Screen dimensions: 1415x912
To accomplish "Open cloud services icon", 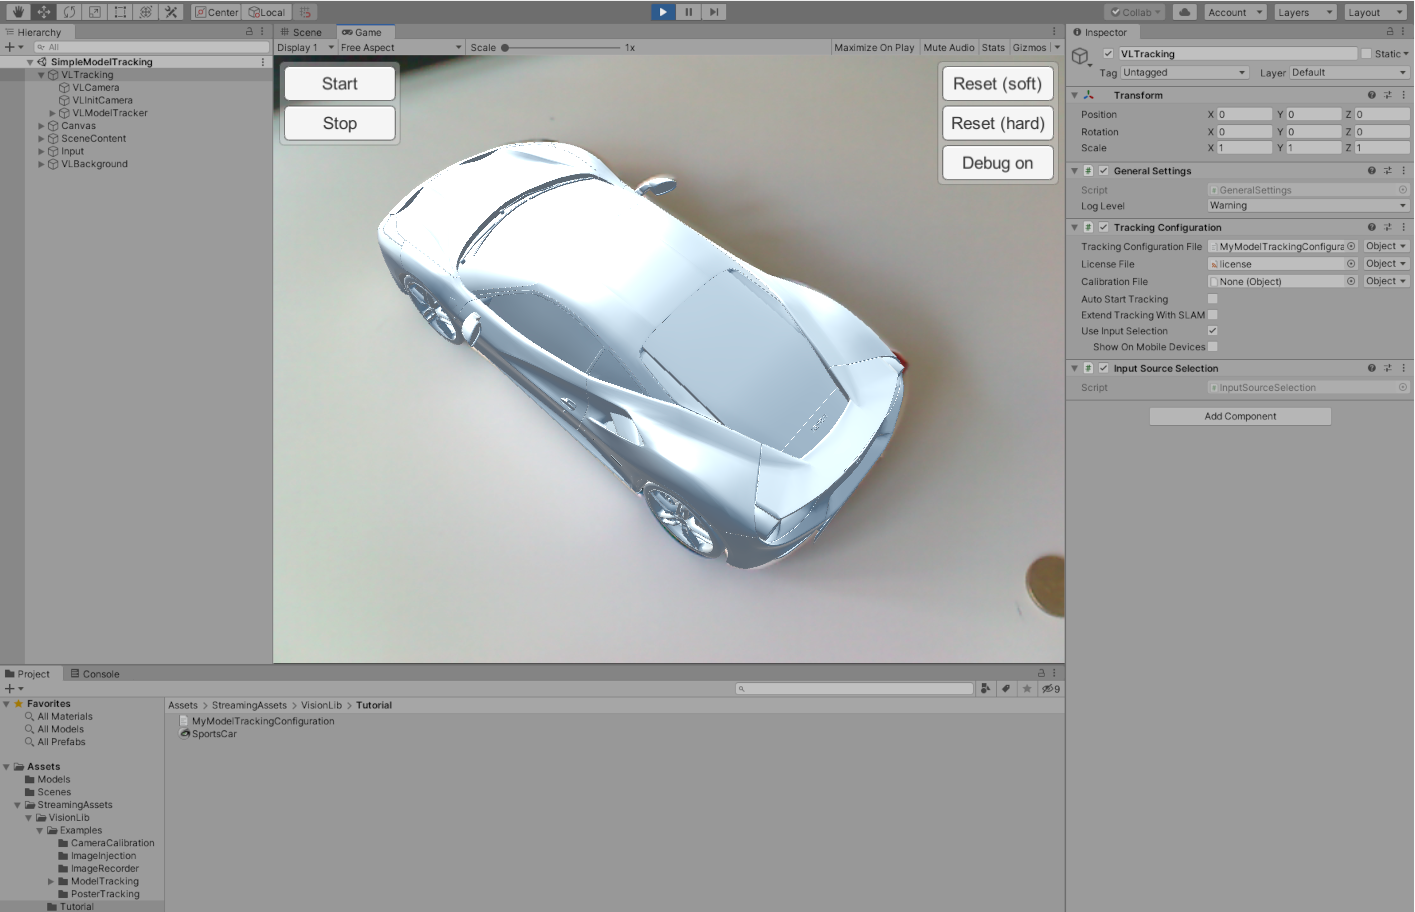I will 1184,12.
